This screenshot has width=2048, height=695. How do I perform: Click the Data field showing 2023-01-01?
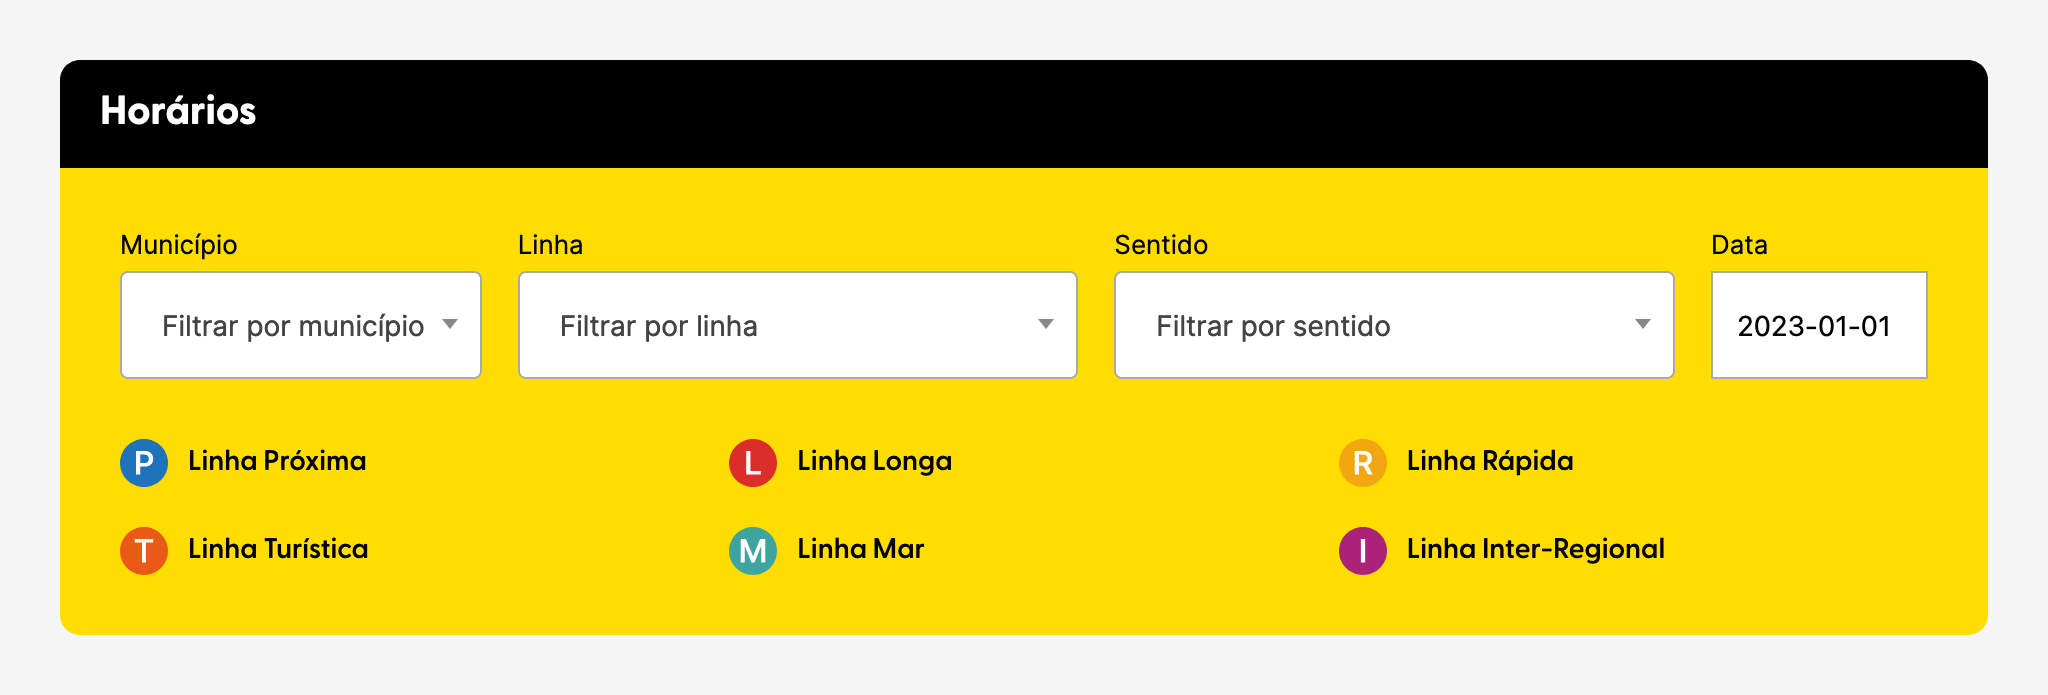[1819, 325]
